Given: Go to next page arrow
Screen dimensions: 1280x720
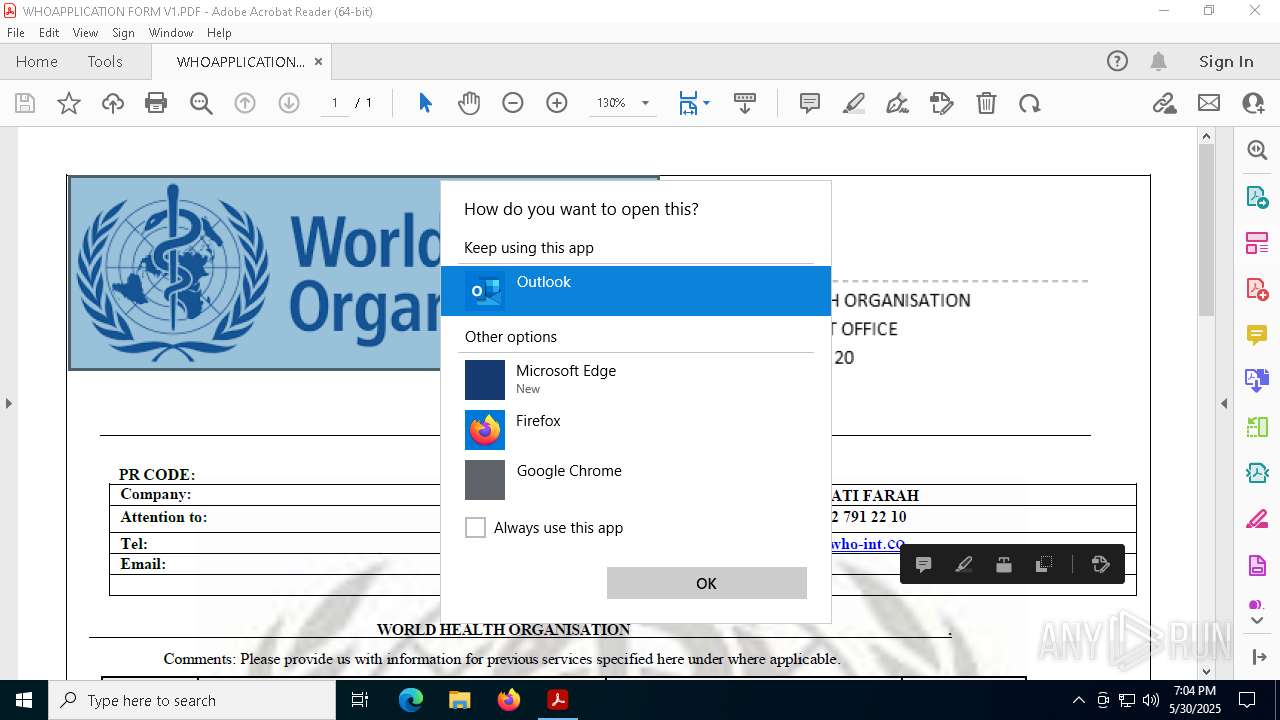Looking at the screenshot, I should click(x=289, y=103).
